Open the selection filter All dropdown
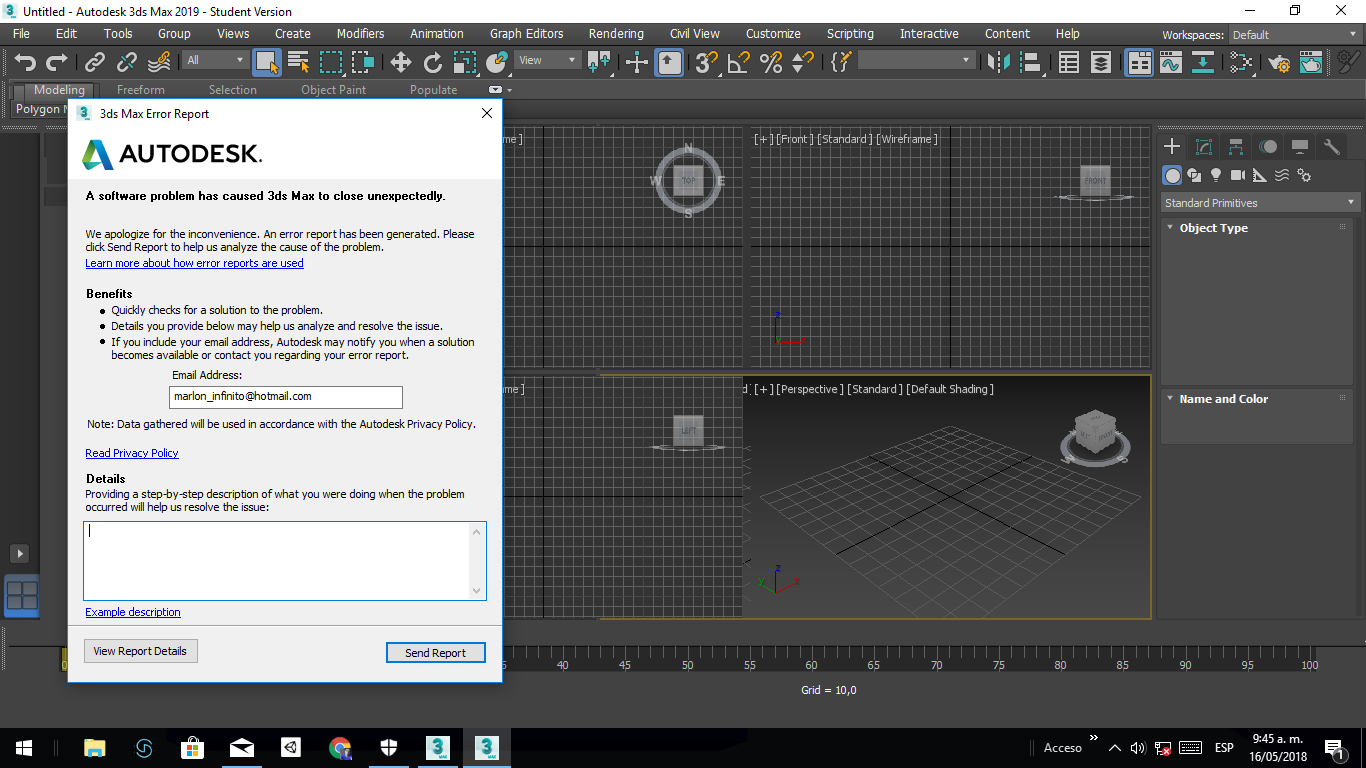Image resolution: width=1366 pixels, height=768 pixels. pyautogui.click(x=215, y=60)
